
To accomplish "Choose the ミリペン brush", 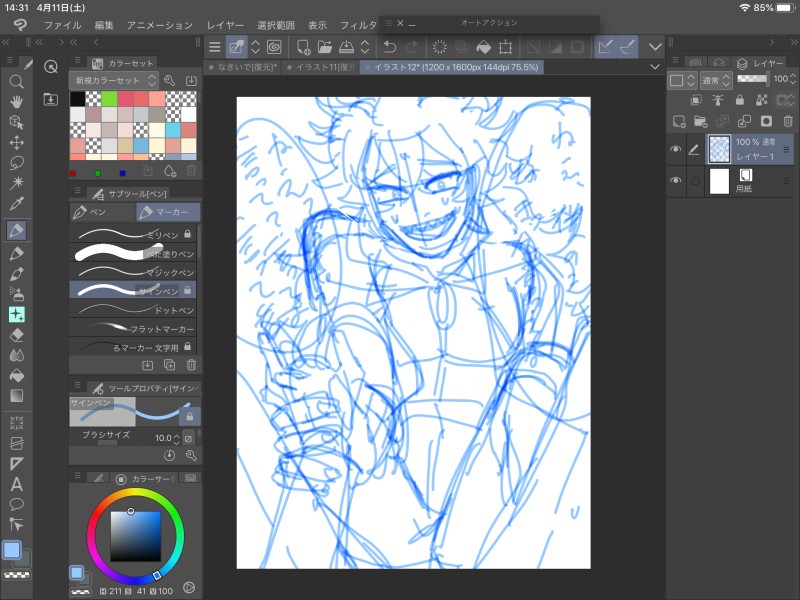I will point(133,234).
